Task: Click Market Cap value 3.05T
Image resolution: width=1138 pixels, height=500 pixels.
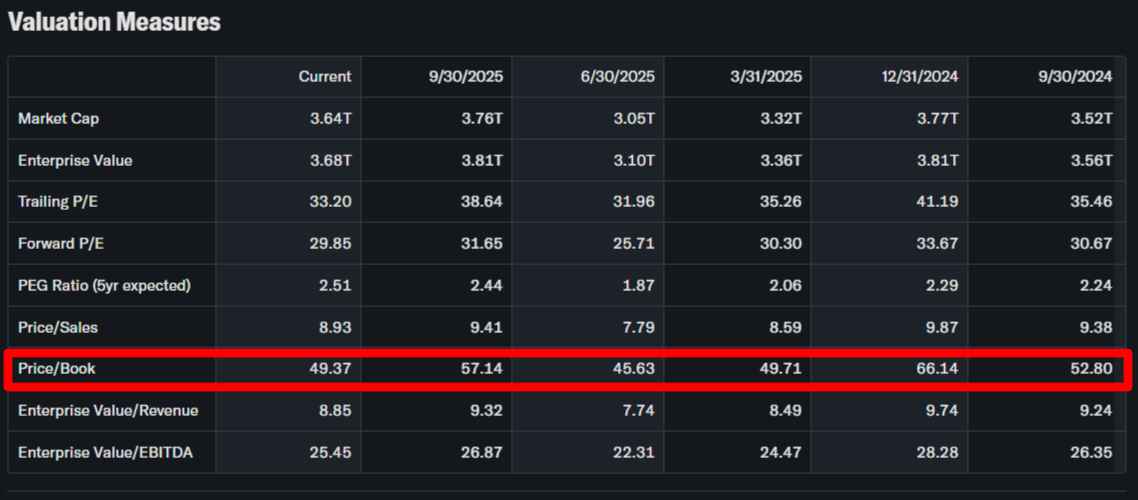Action: coord(634,118)
